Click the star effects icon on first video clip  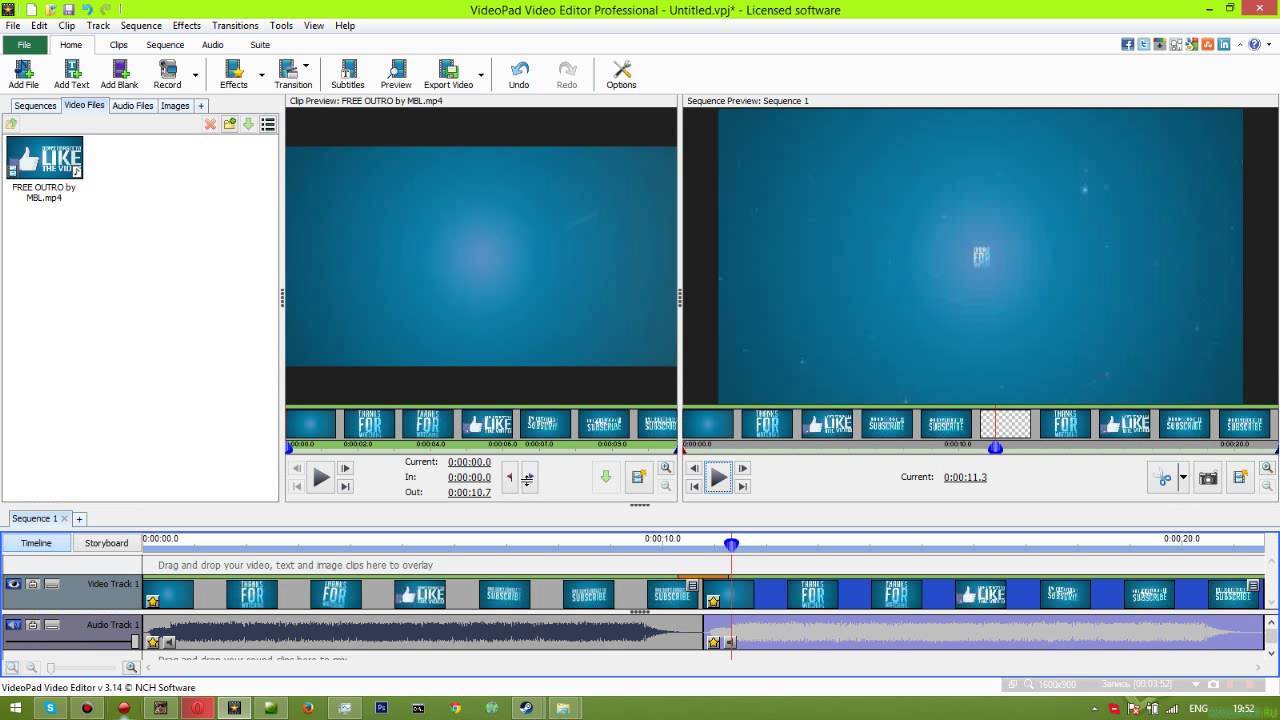pyautogui.click(x=153, y=601)
